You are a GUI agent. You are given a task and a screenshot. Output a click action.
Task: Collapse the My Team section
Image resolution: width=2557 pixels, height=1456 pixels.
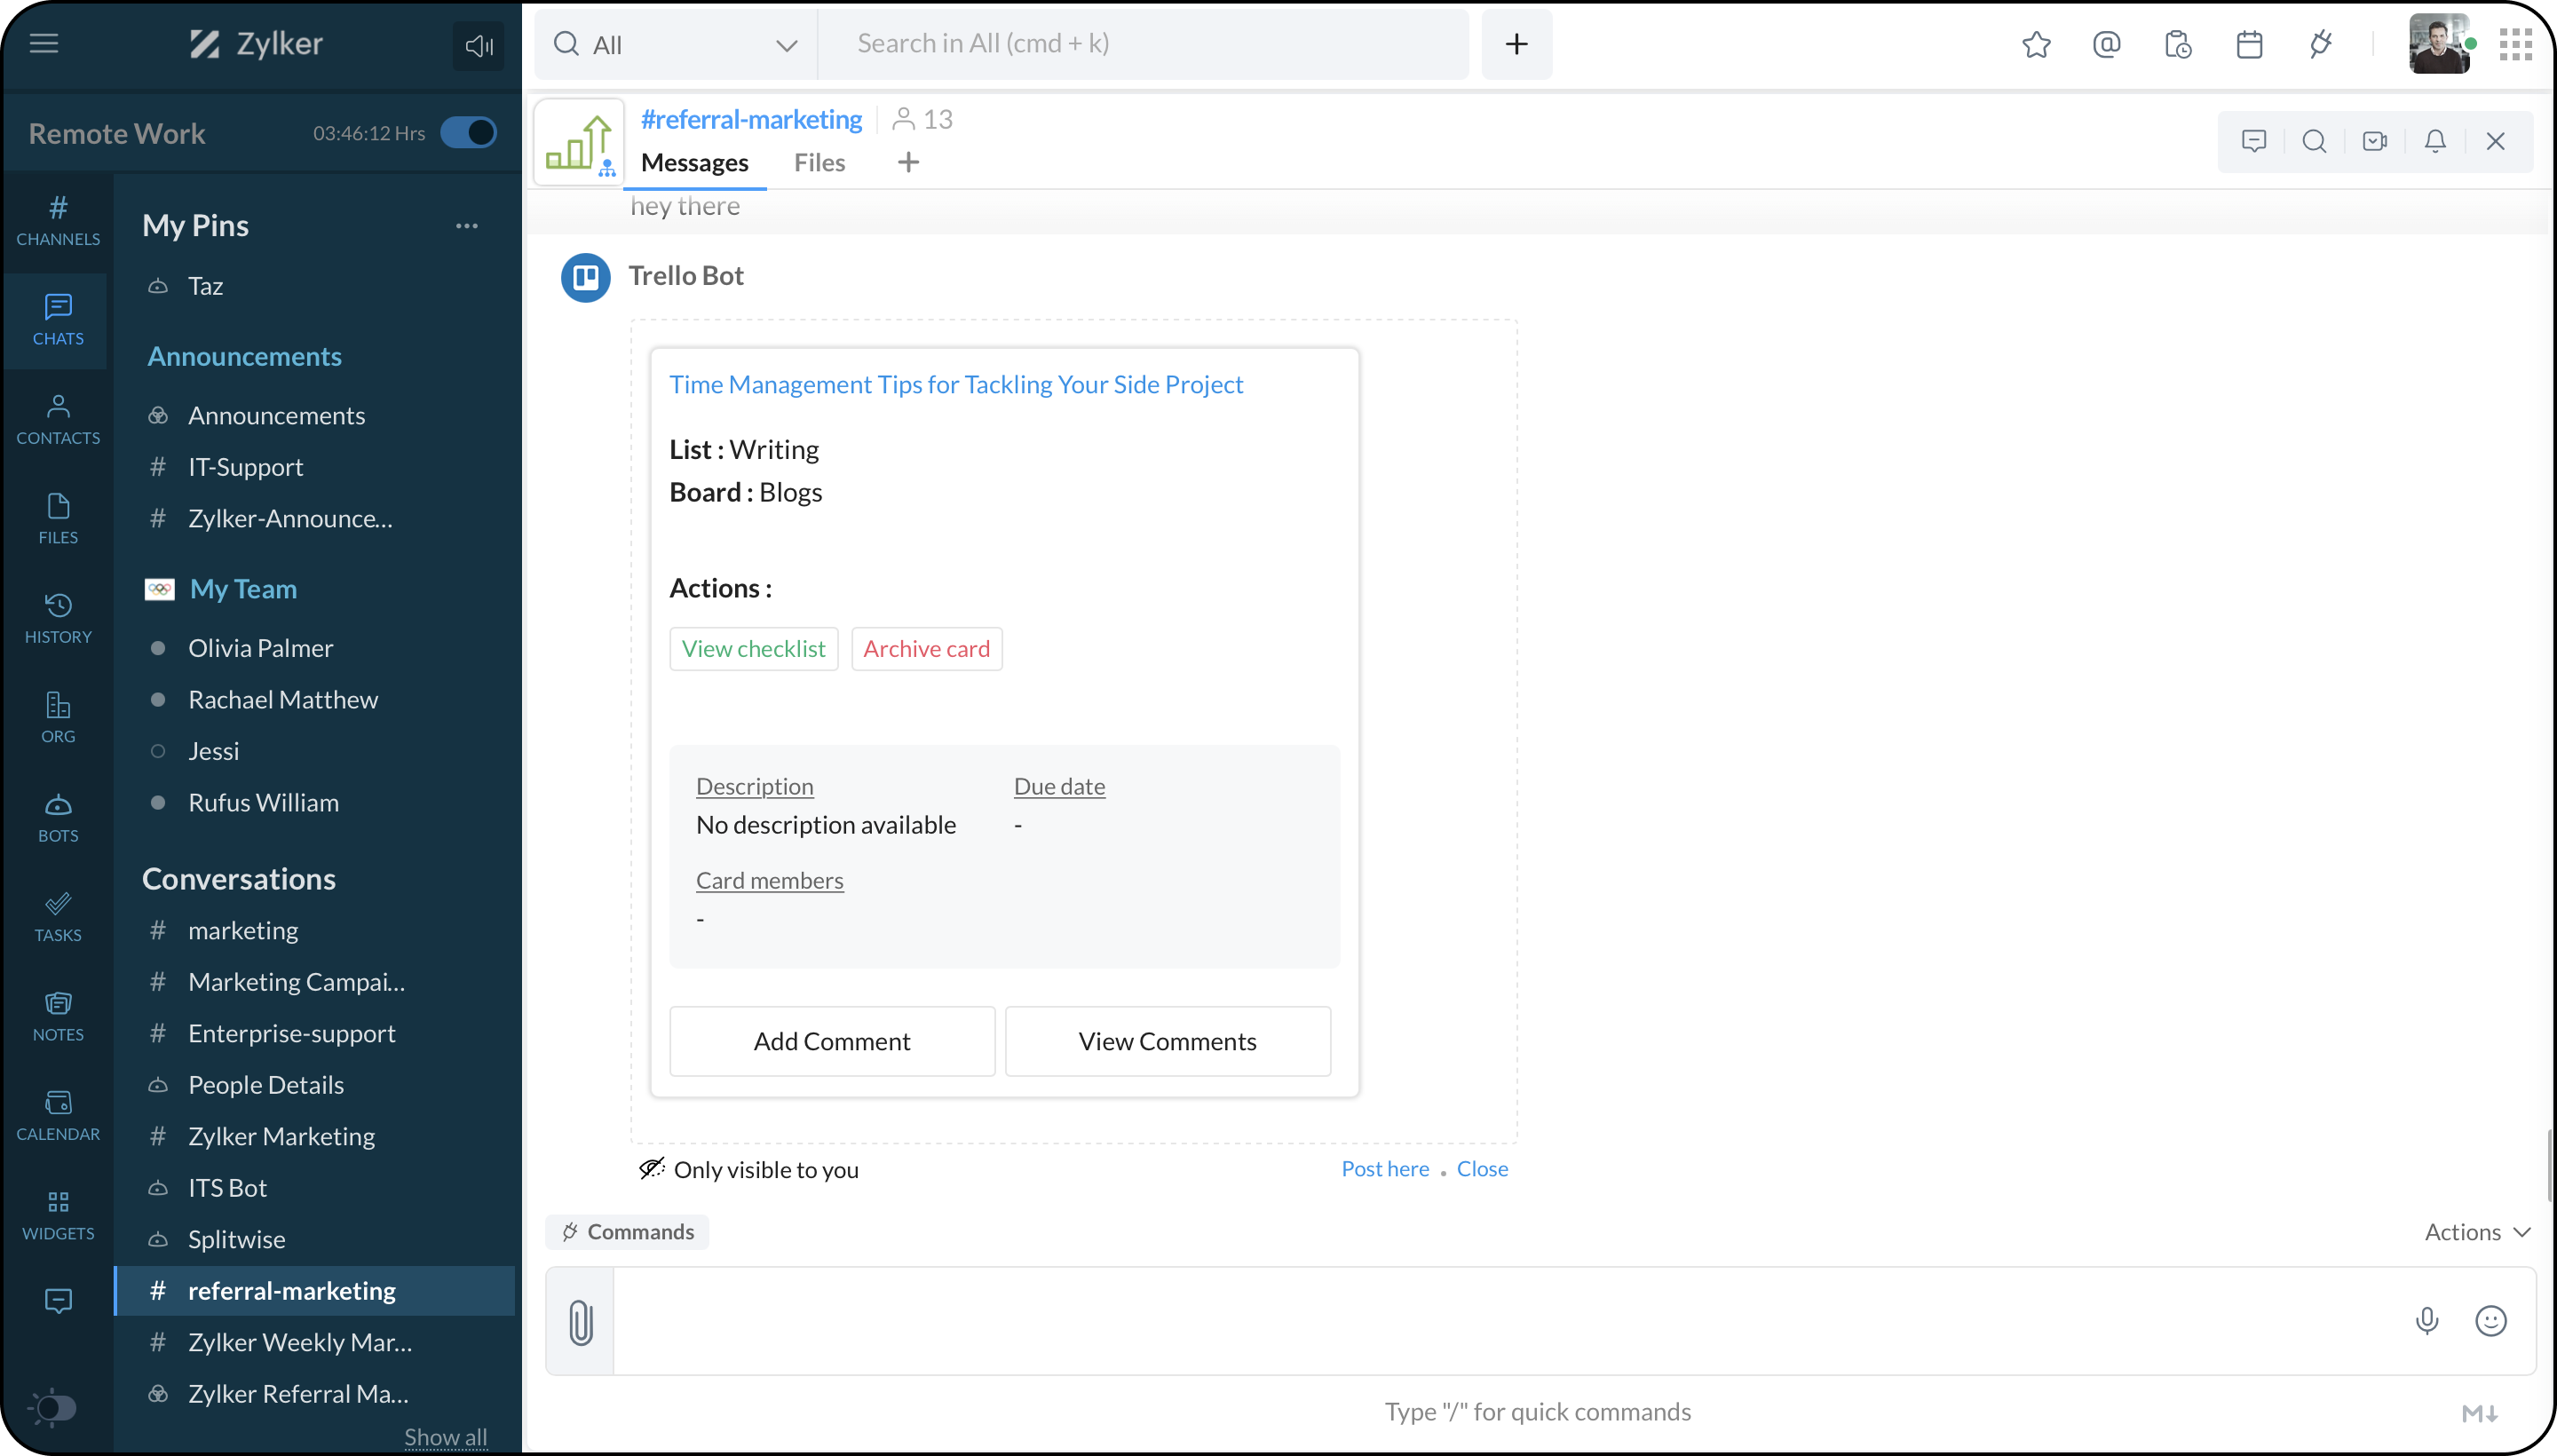[x=243, y=589]
